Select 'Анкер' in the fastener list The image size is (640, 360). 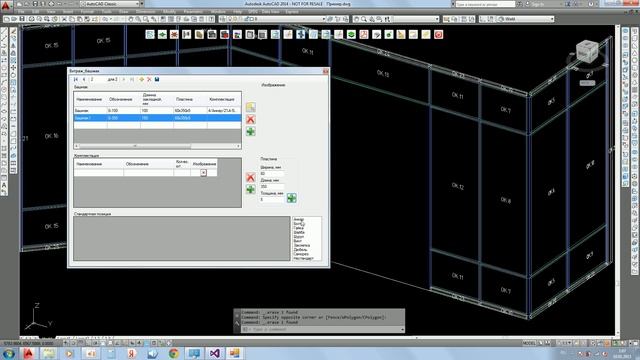tap(299, 220)
